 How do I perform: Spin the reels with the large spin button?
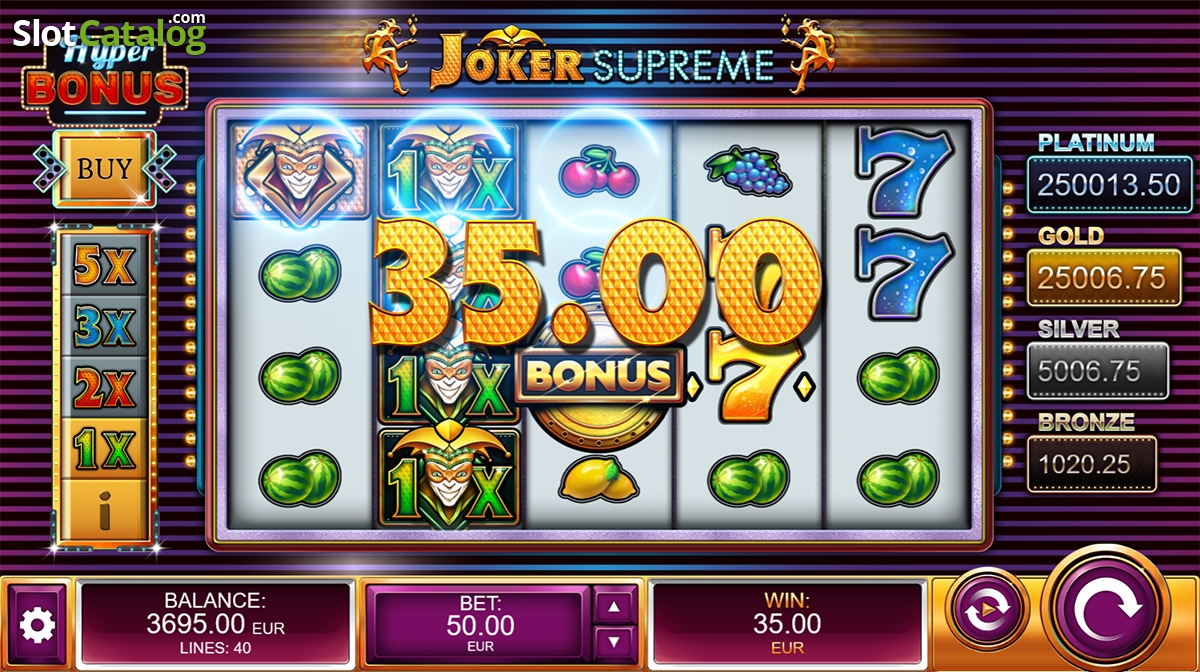click(x=1110, y=607)
